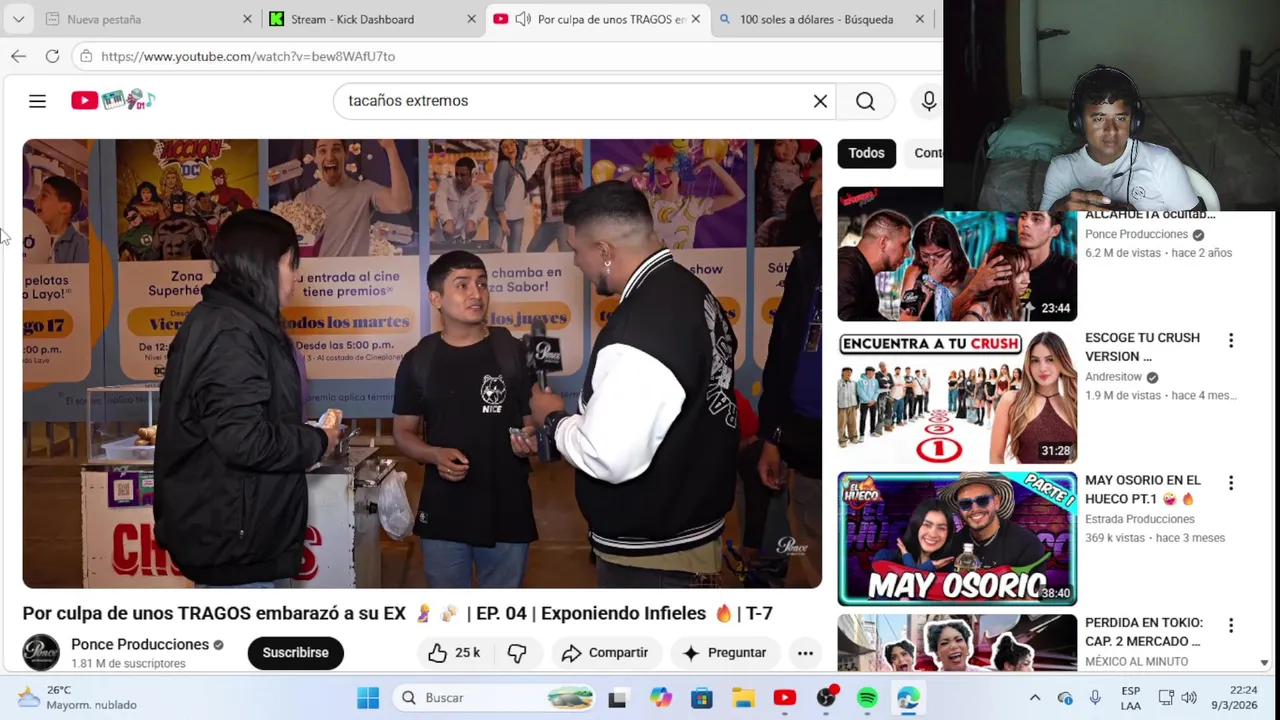
Task: Open the 23:44 recommended video thumbnail
Action: tap(957, 254)
